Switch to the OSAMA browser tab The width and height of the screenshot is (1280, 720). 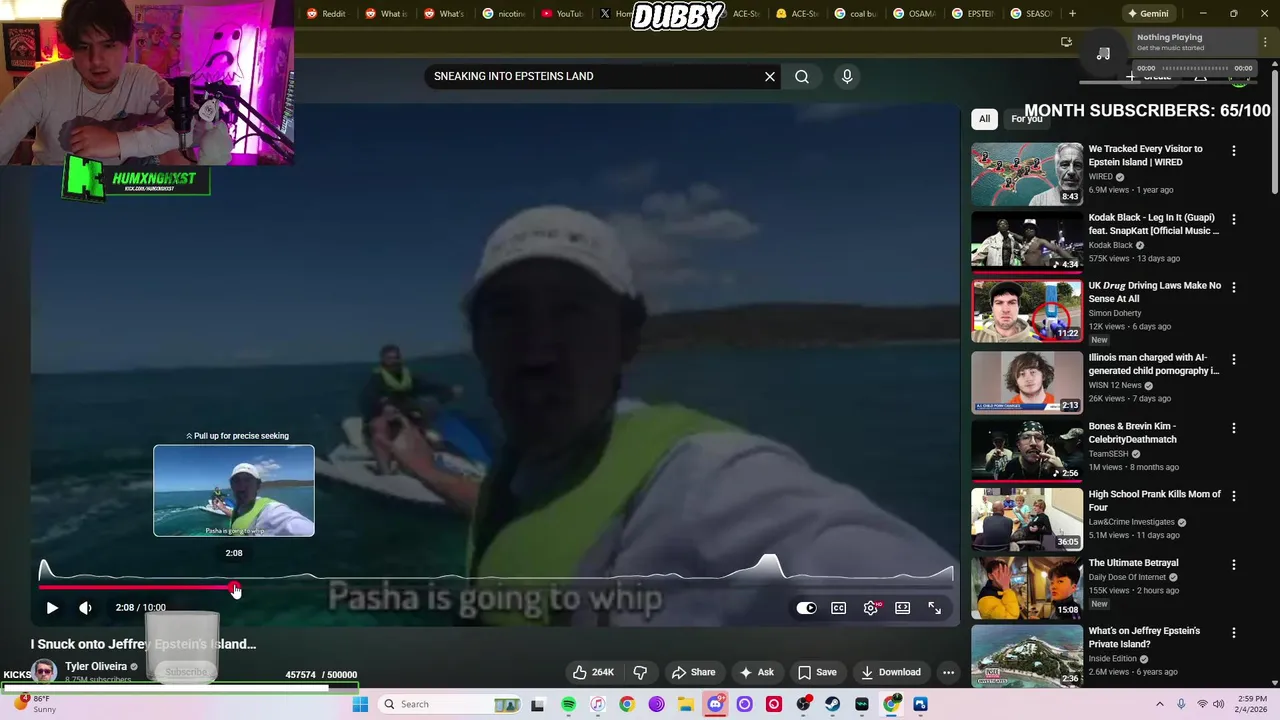[913, 14]
